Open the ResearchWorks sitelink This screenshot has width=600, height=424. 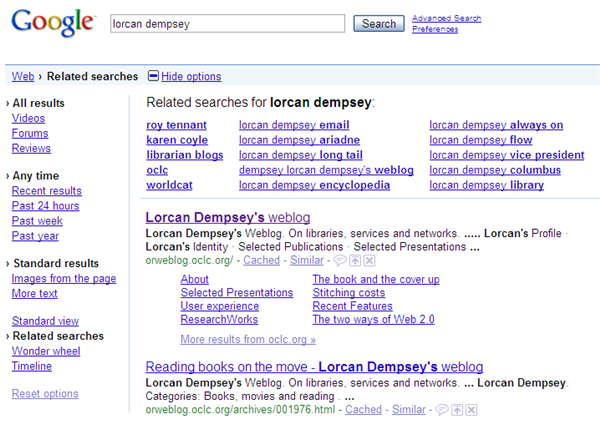(219, 320)
